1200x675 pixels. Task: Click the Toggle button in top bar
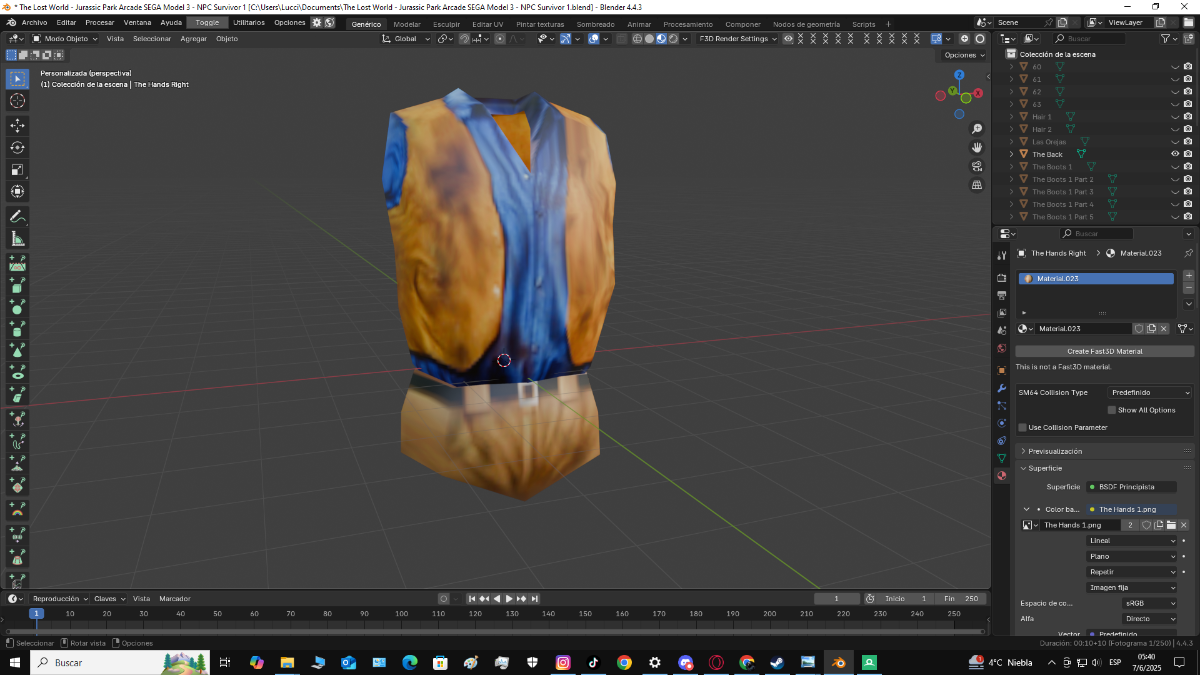pyautogui.click(x=207, y=22)
